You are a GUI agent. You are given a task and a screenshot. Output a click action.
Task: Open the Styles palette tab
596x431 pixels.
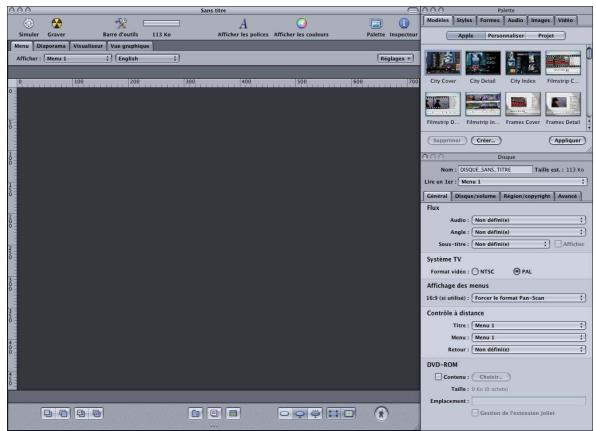(464, 20)
